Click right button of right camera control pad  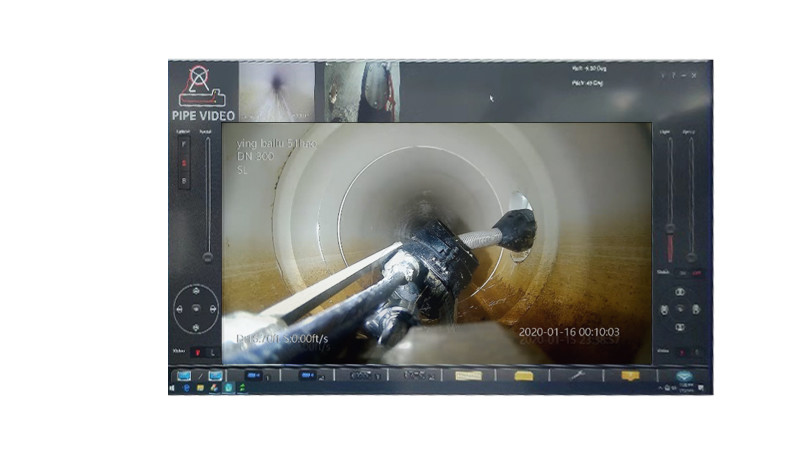click(x=696, y=310)
